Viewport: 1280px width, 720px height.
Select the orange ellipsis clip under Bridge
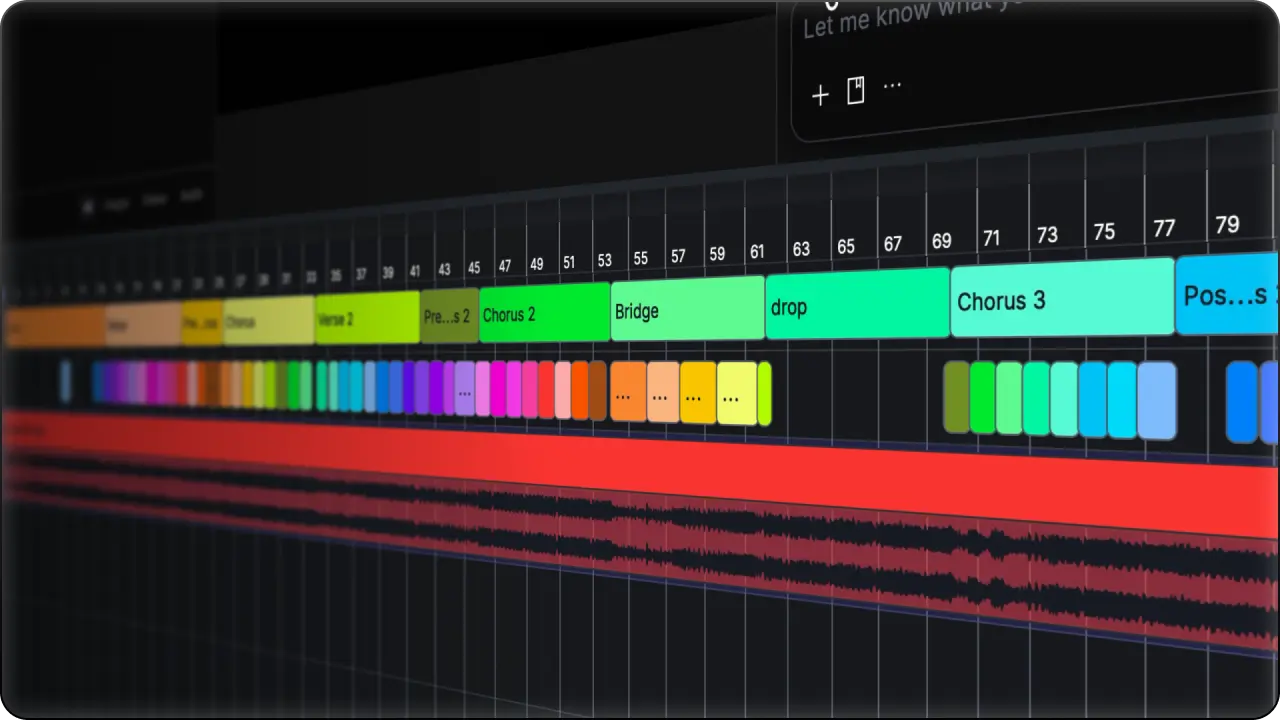[628, 392]
